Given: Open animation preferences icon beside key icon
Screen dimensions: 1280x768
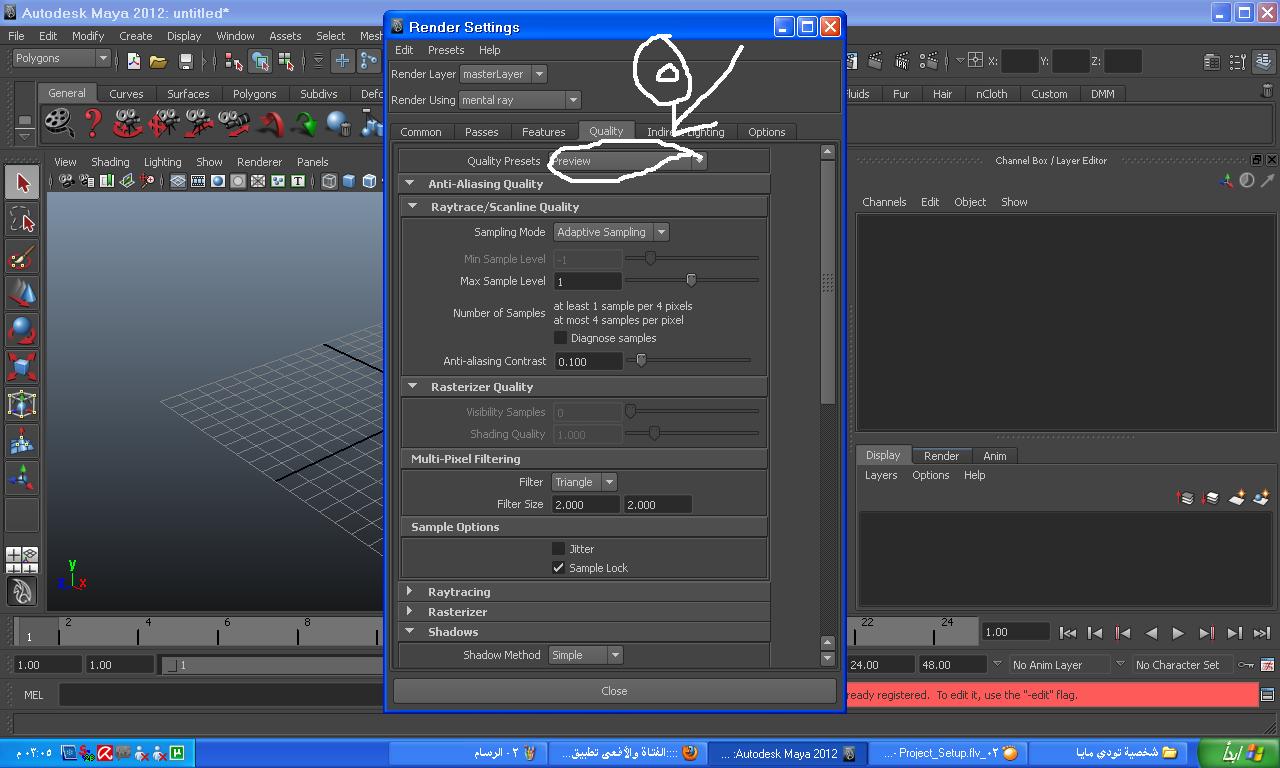Looking at the screenshot, I should 1267,664.
